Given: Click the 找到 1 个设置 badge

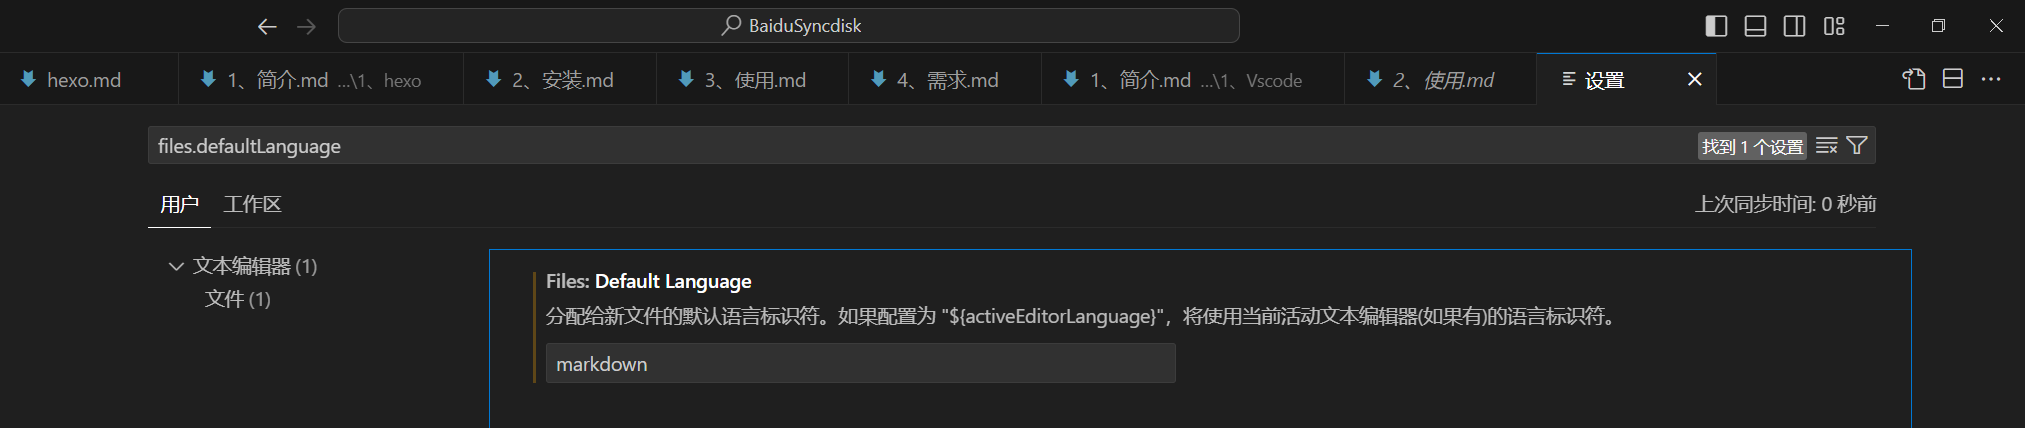Looking at the screenshot, I should [1753, 146].
